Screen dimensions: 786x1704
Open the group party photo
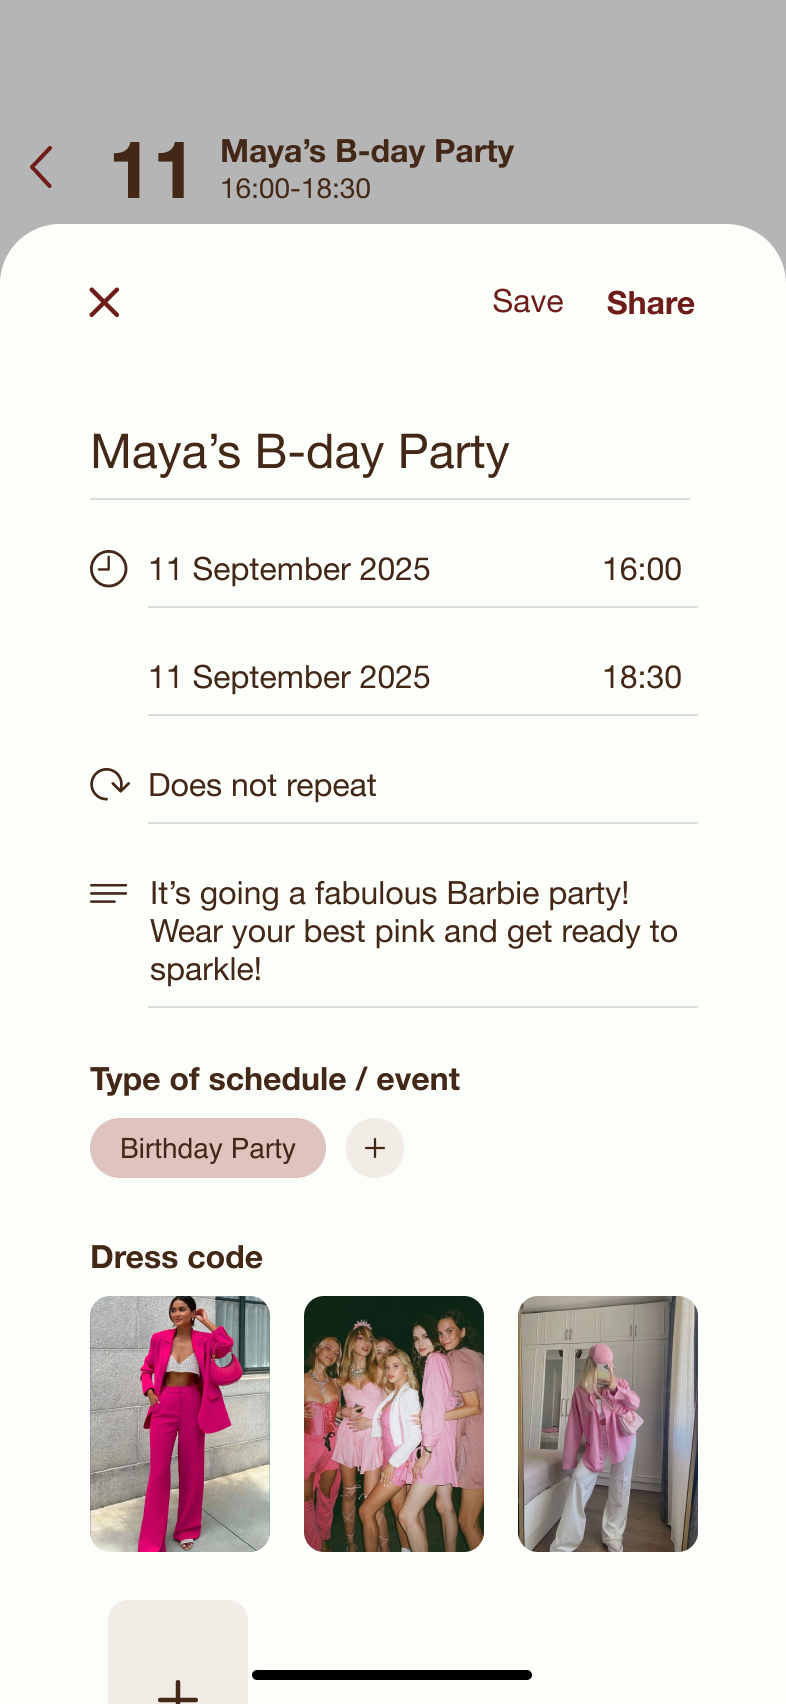(x=394, y=1424)
